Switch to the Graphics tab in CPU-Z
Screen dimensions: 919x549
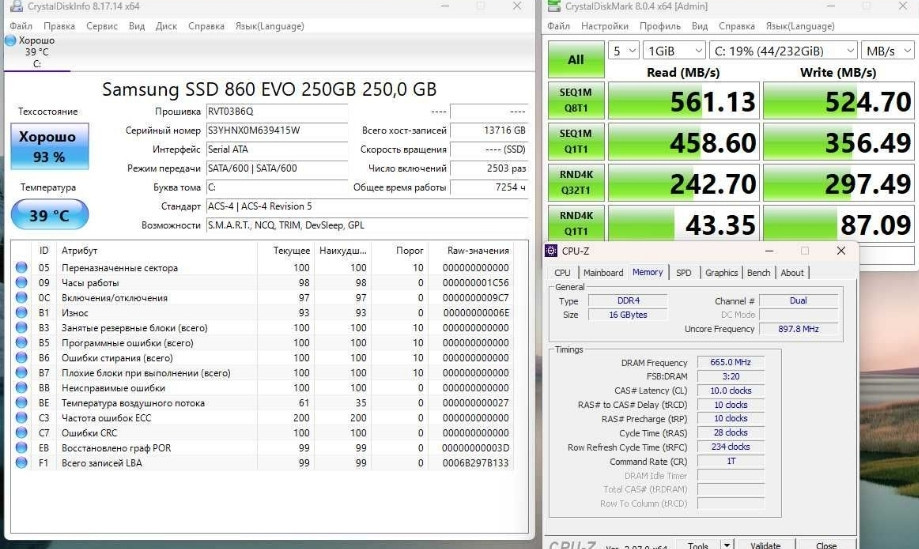click(x=721, y=272)
